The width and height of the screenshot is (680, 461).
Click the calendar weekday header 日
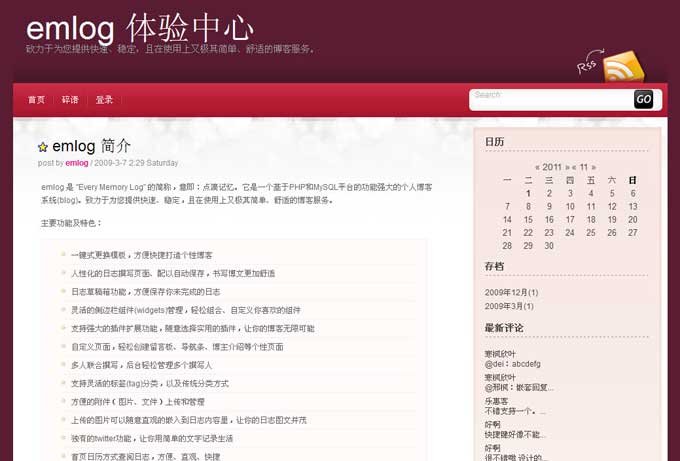(633, 180)
